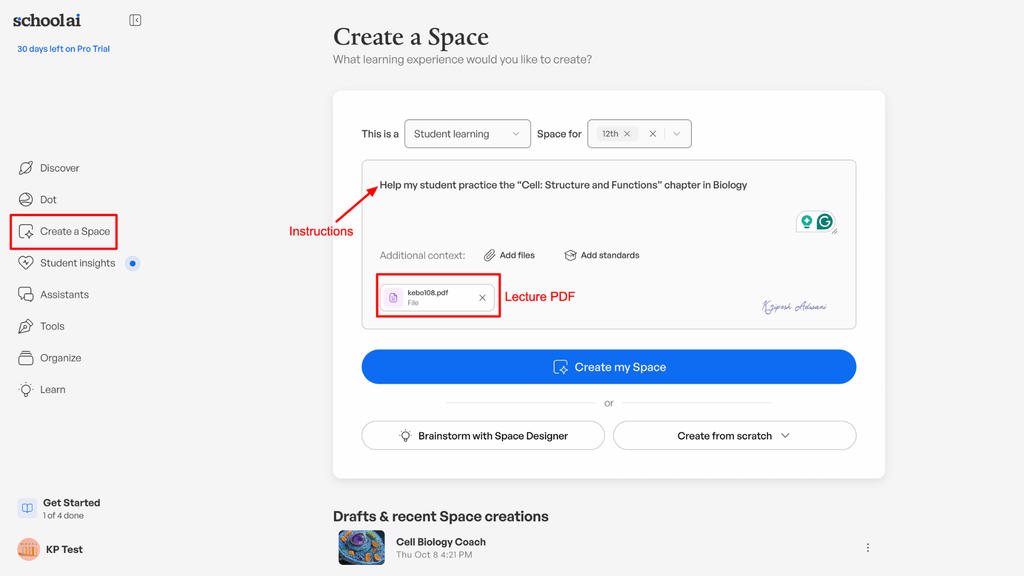The height and width of the screenshot is (576, 1024).
Task: Open Tools in the sidebar
Action: coord(41,327)
